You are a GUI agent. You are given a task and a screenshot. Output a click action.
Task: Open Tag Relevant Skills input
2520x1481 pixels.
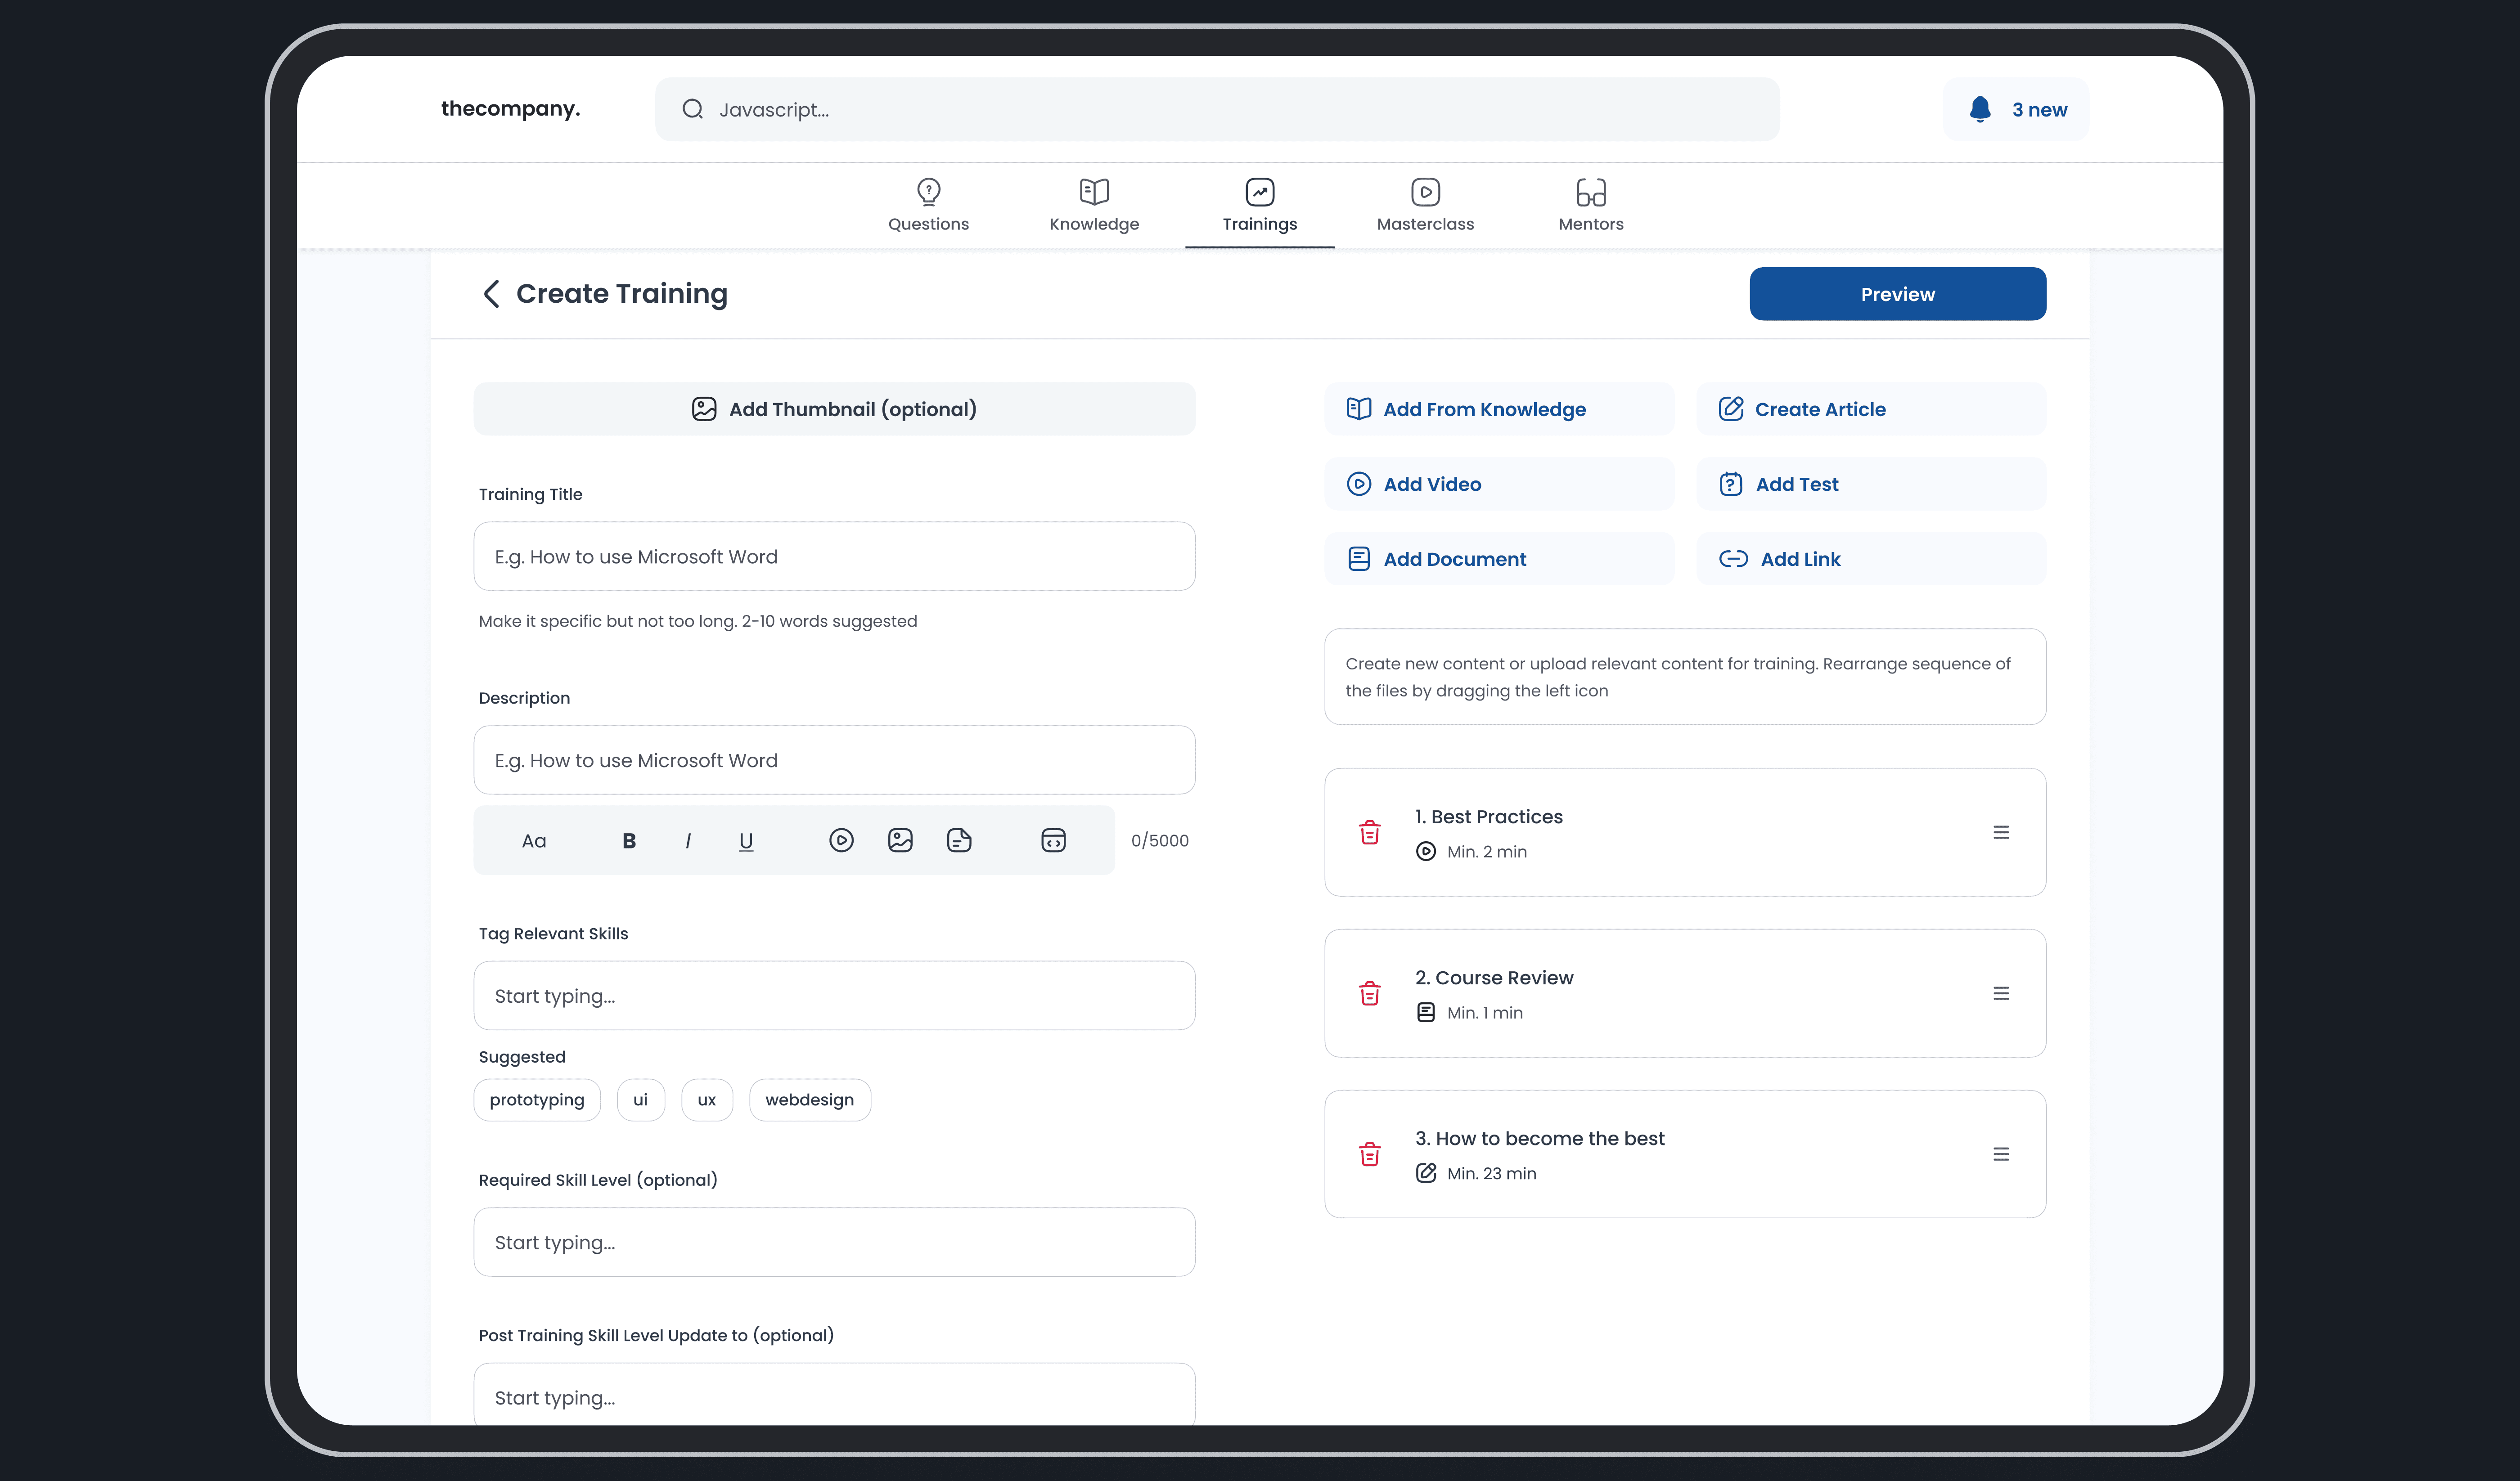coord(834,996)
